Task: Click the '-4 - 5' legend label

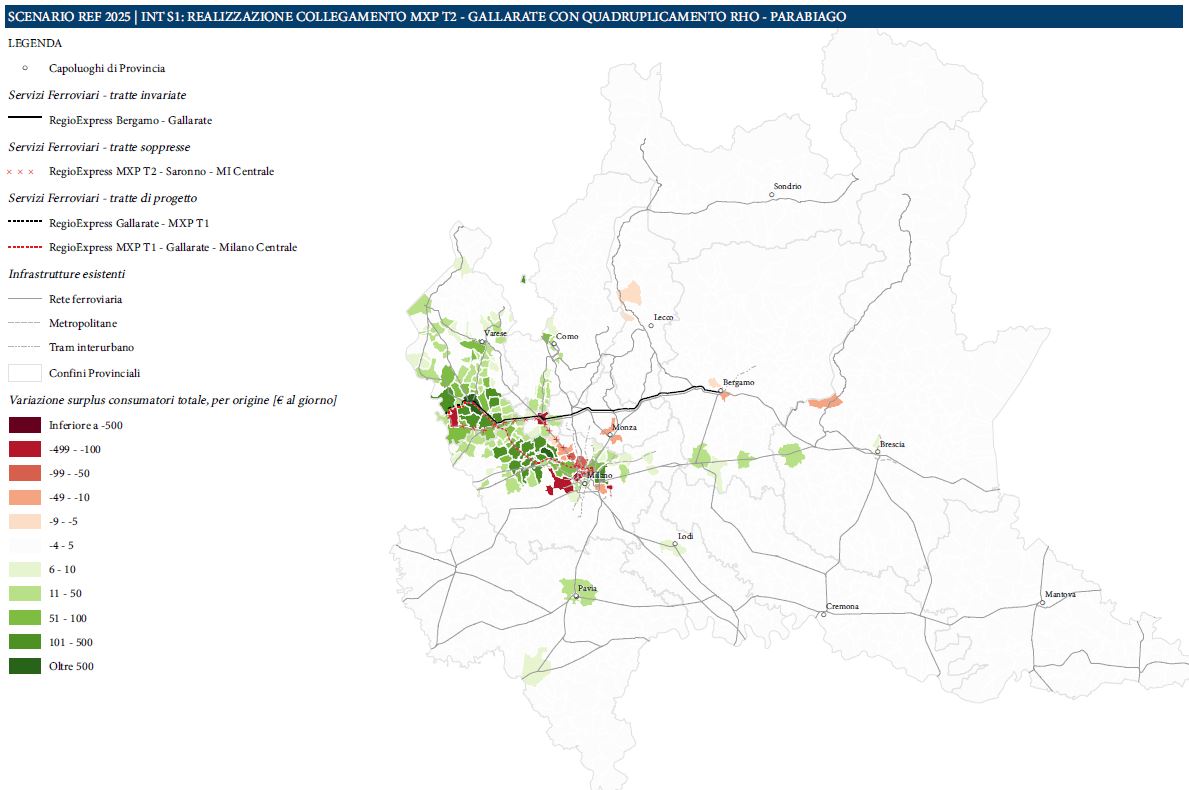Action: [61, 545]
